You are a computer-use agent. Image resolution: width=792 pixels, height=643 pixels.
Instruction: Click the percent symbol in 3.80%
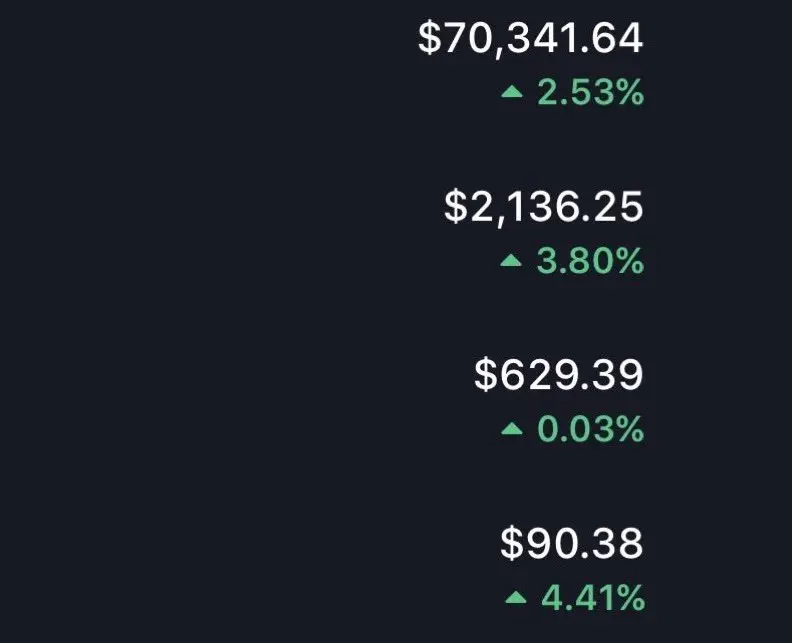pos(630,261)
